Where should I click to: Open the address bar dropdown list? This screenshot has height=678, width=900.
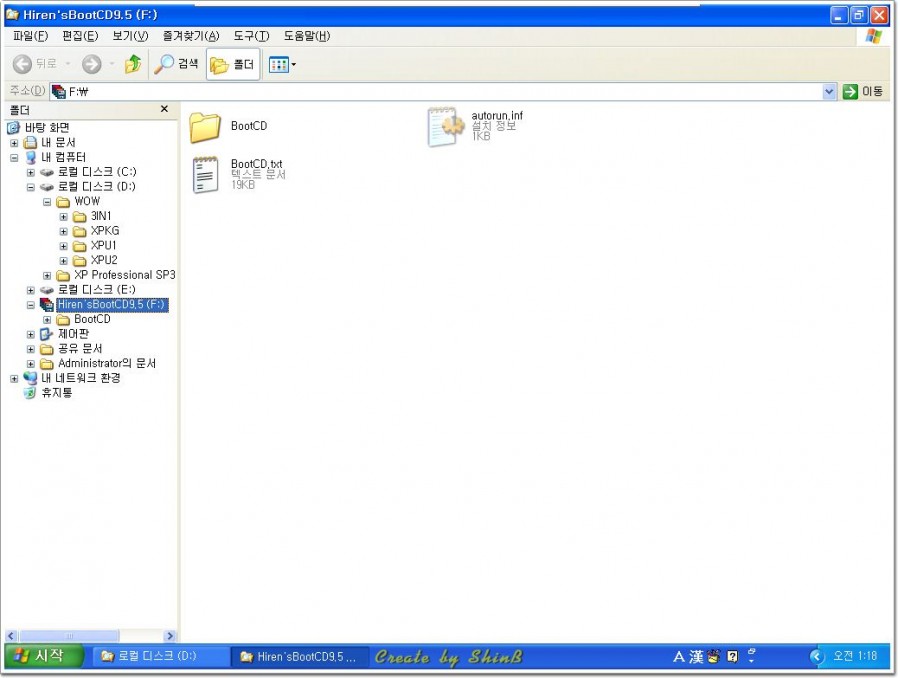[829, 91]
